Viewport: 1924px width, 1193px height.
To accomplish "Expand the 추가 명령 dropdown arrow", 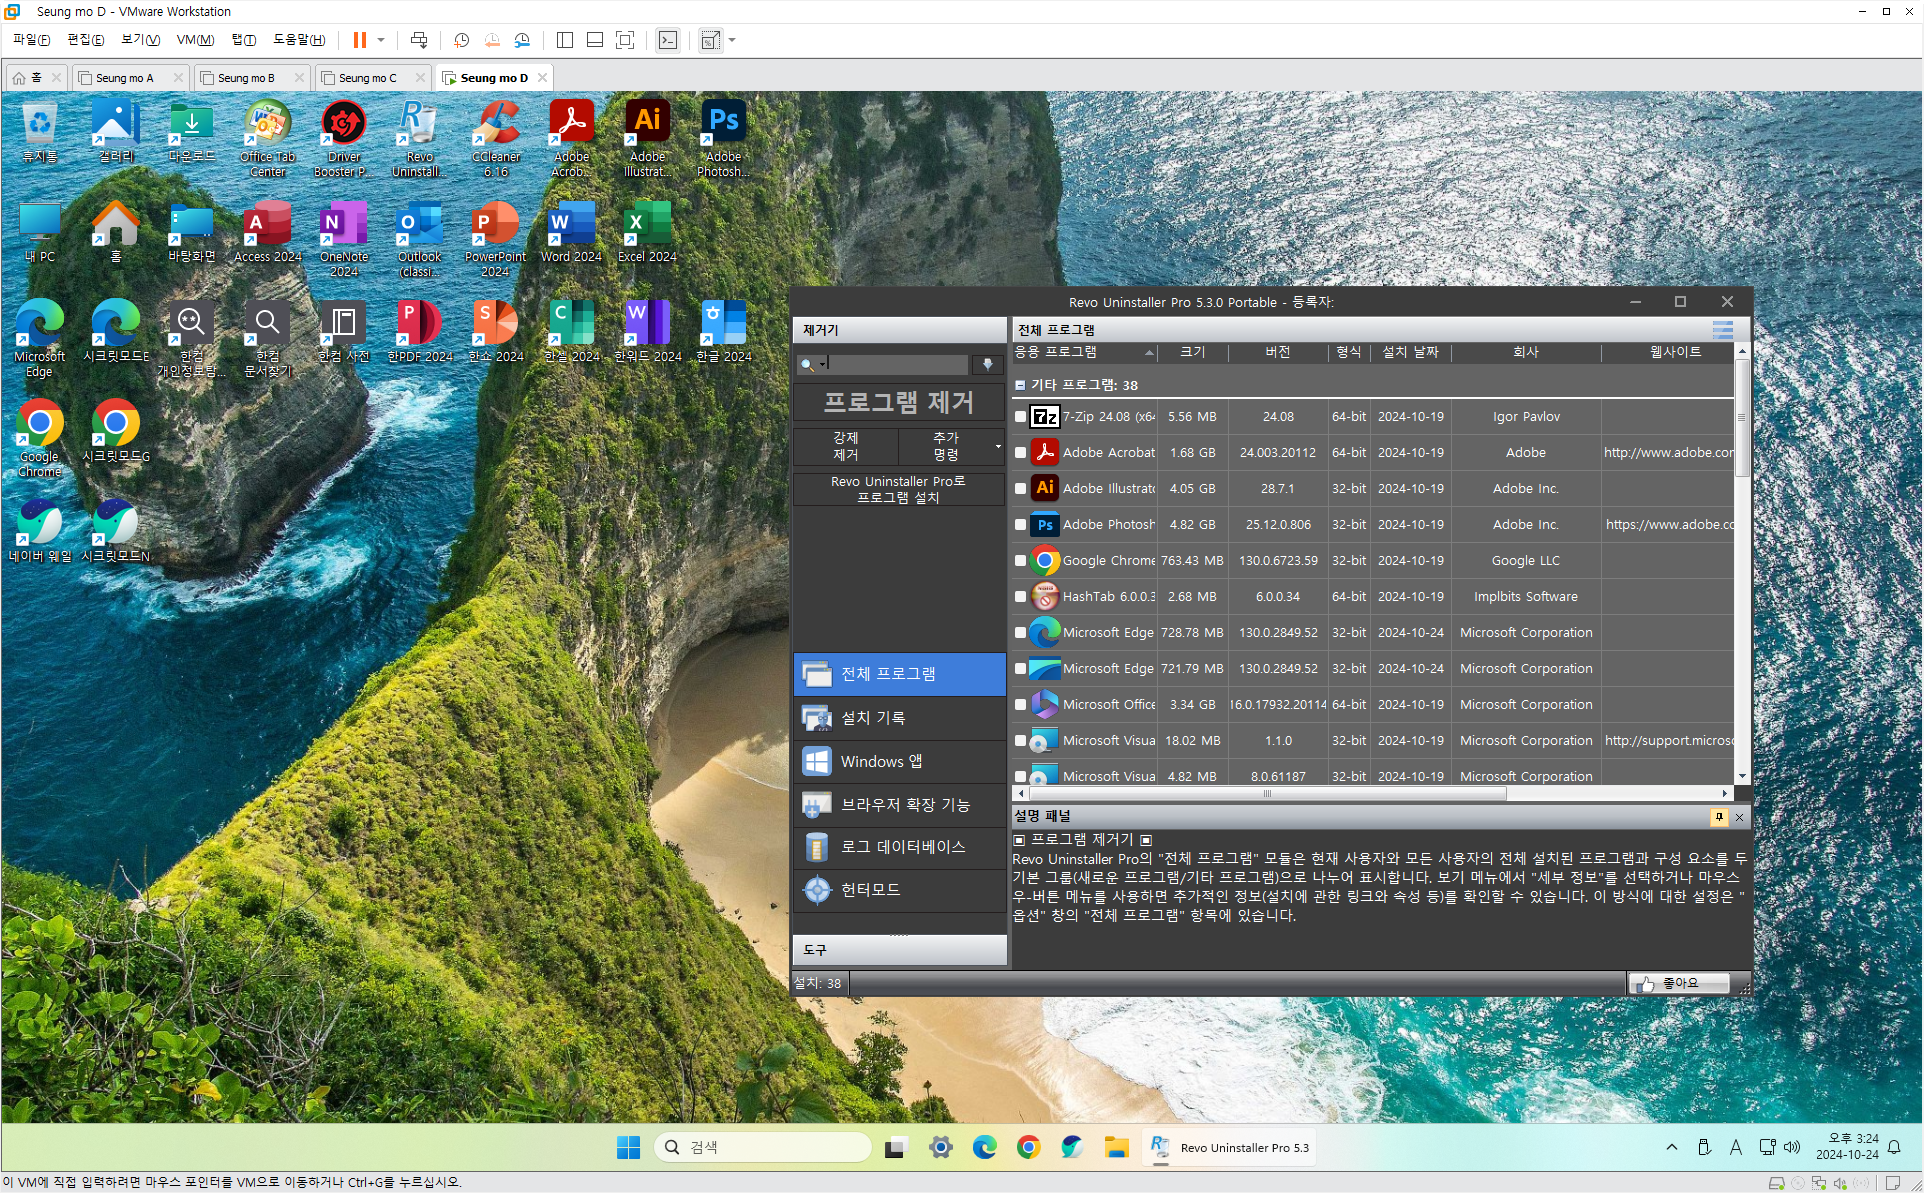I will pos(997,446).
